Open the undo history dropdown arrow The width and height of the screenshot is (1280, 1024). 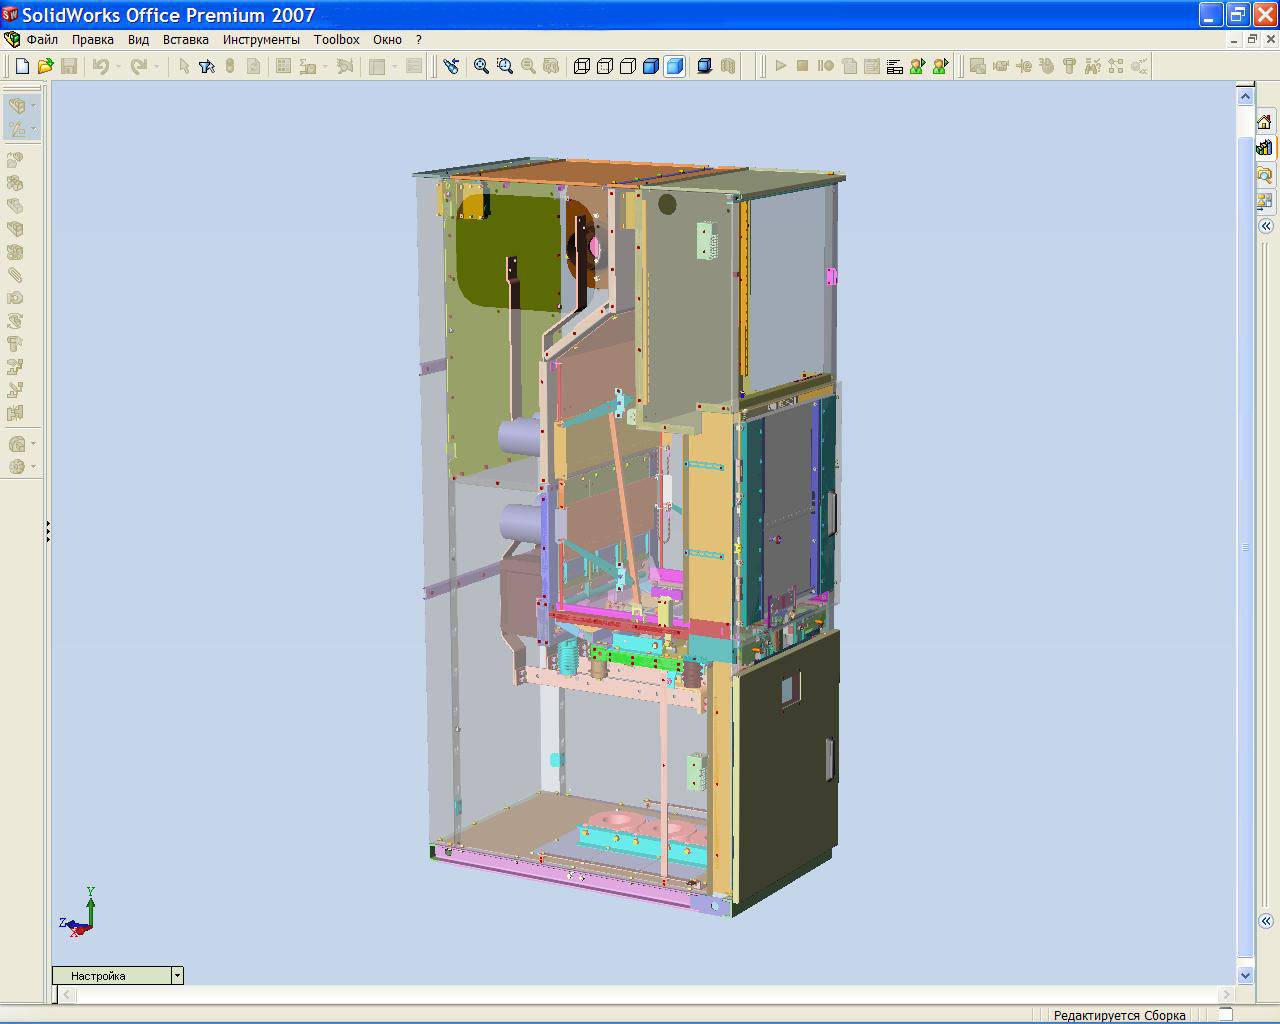117,66
